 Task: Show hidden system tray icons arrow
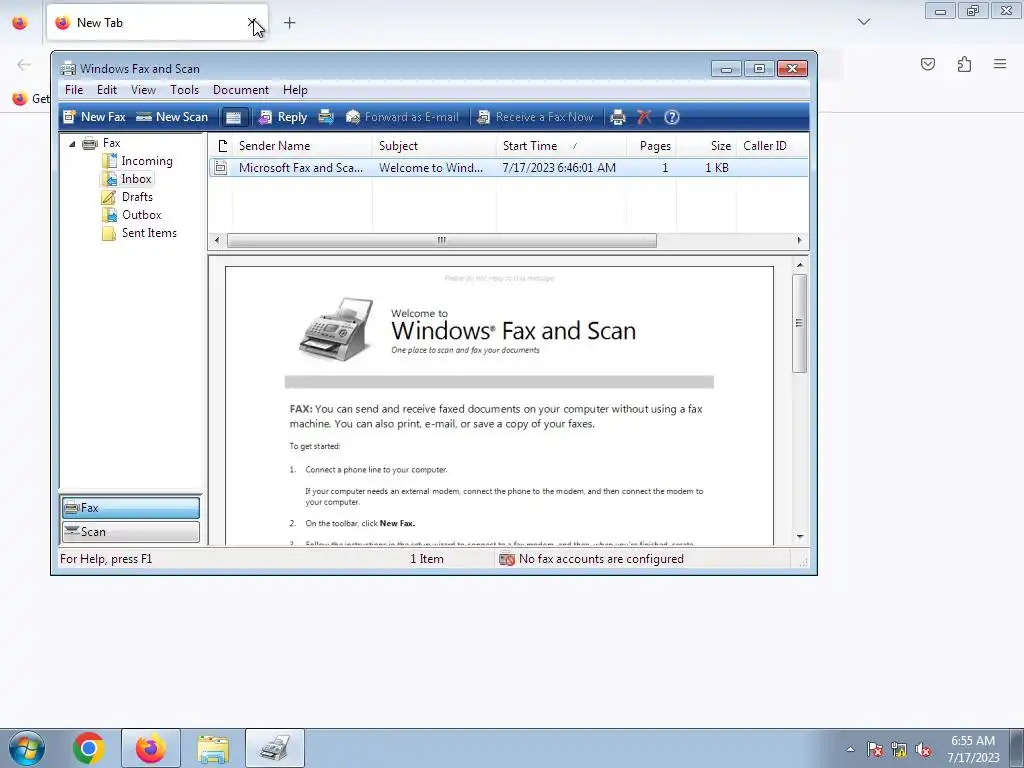[850, 749]
